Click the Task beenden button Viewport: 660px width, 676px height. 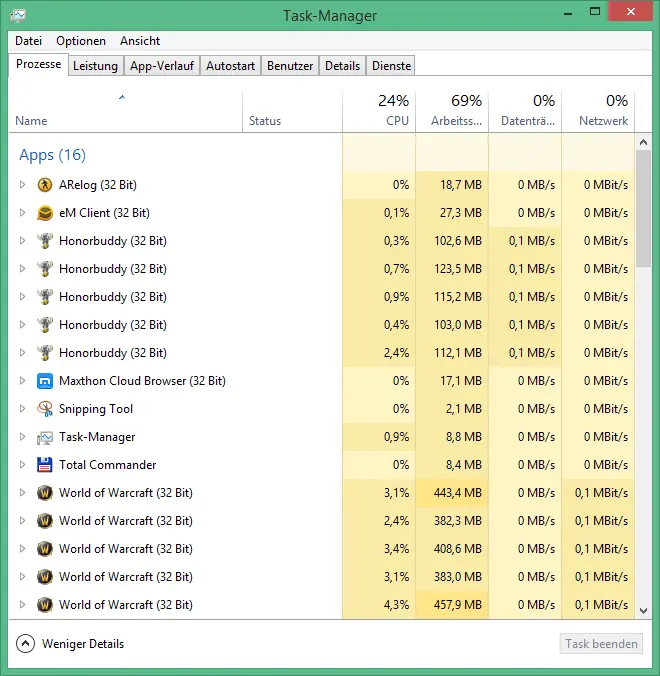tap(601, 644)
